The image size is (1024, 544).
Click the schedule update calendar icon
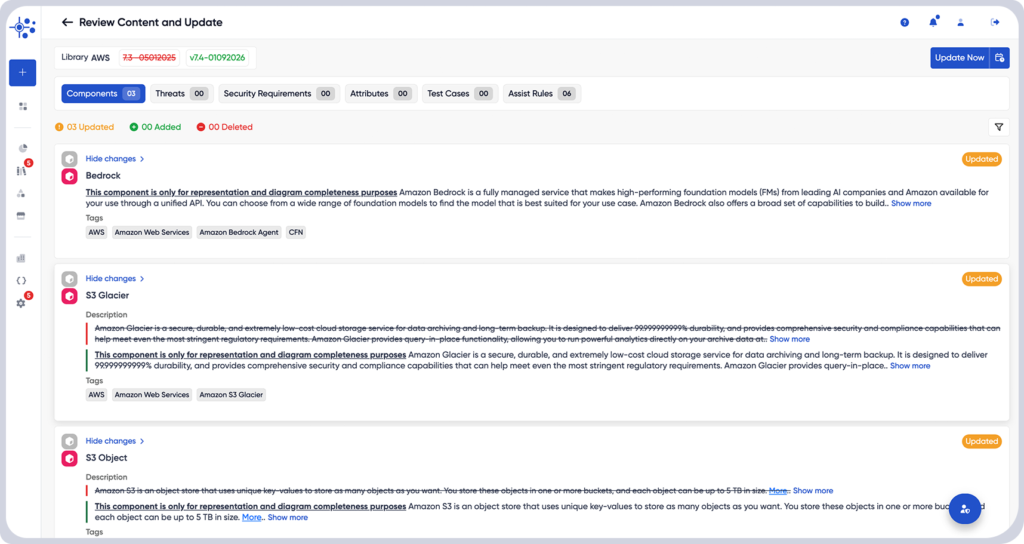click(999, 58)
